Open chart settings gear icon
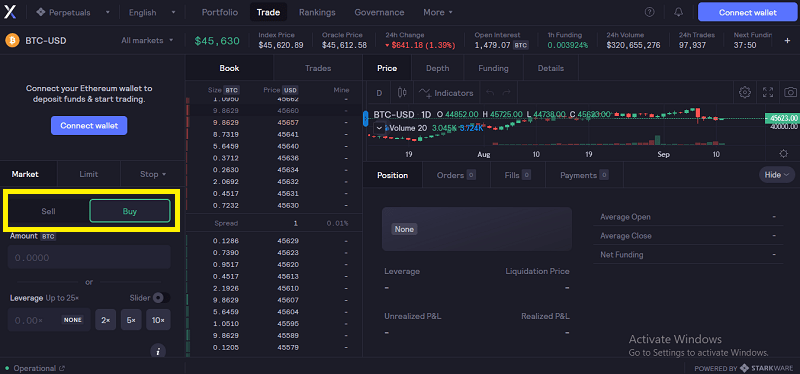The width and height of the screenshot is (800, 374). click(745, 92)
